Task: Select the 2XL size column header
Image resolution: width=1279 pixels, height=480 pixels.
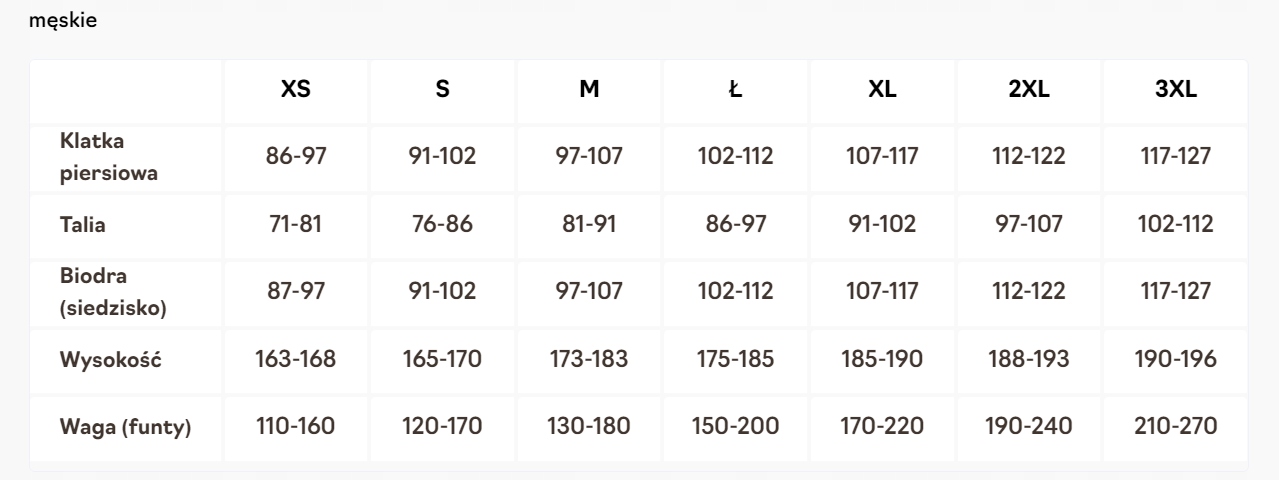Action: pyautogui.click(x=1029, y=89)
